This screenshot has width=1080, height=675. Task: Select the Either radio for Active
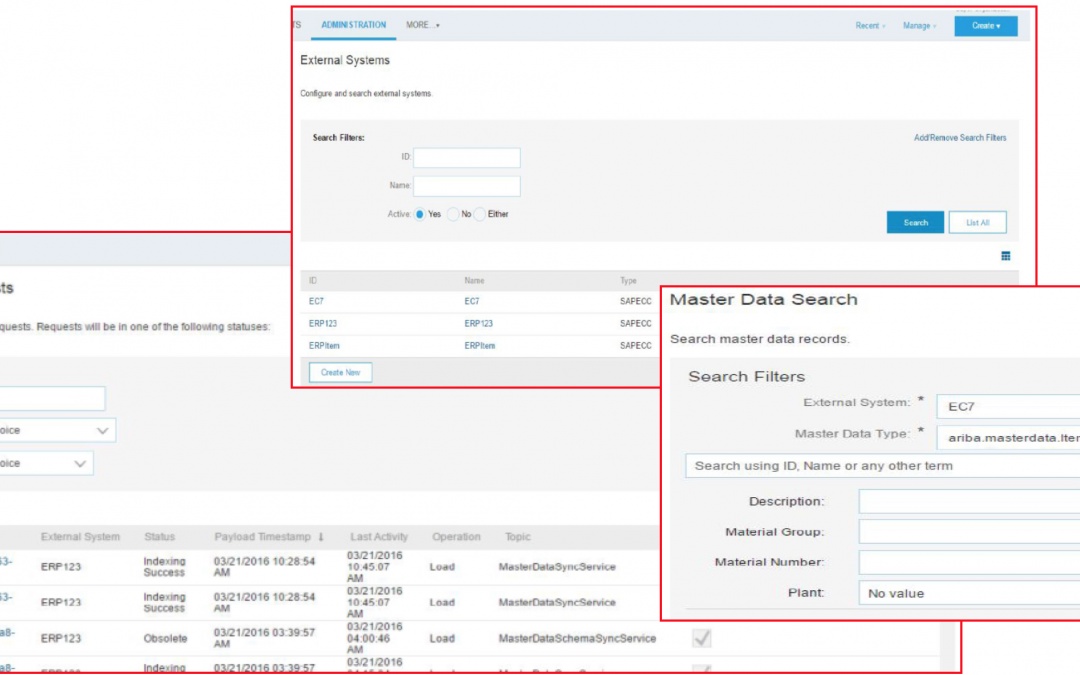(479, 214)
